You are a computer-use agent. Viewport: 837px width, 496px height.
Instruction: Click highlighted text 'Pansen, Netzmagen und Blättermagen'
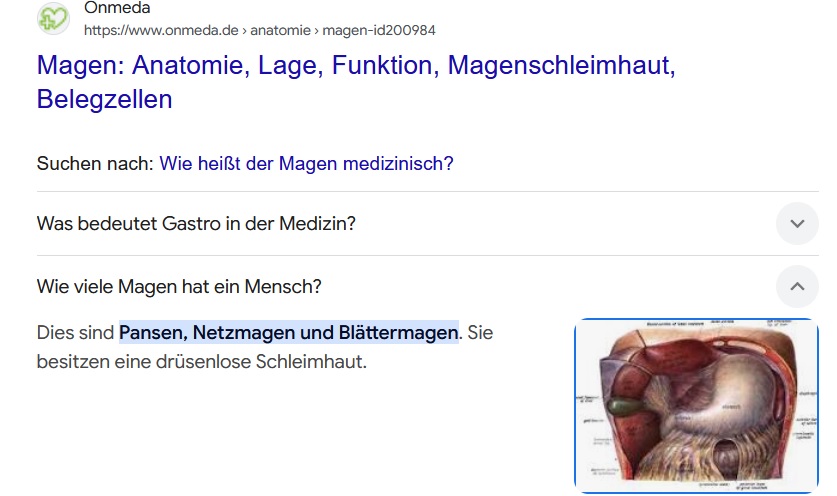point(288,332)
